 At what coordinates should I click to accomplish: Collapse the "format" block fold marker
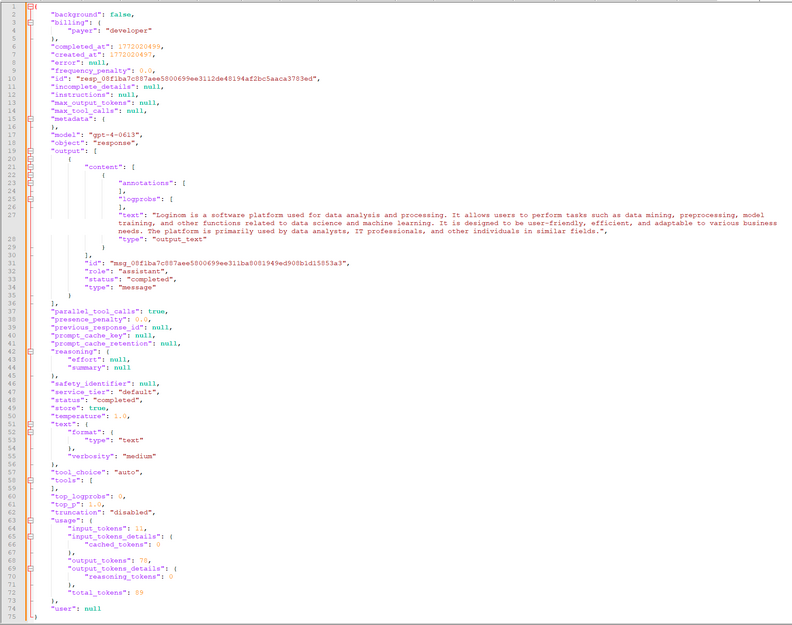click(x=30, y=431)
